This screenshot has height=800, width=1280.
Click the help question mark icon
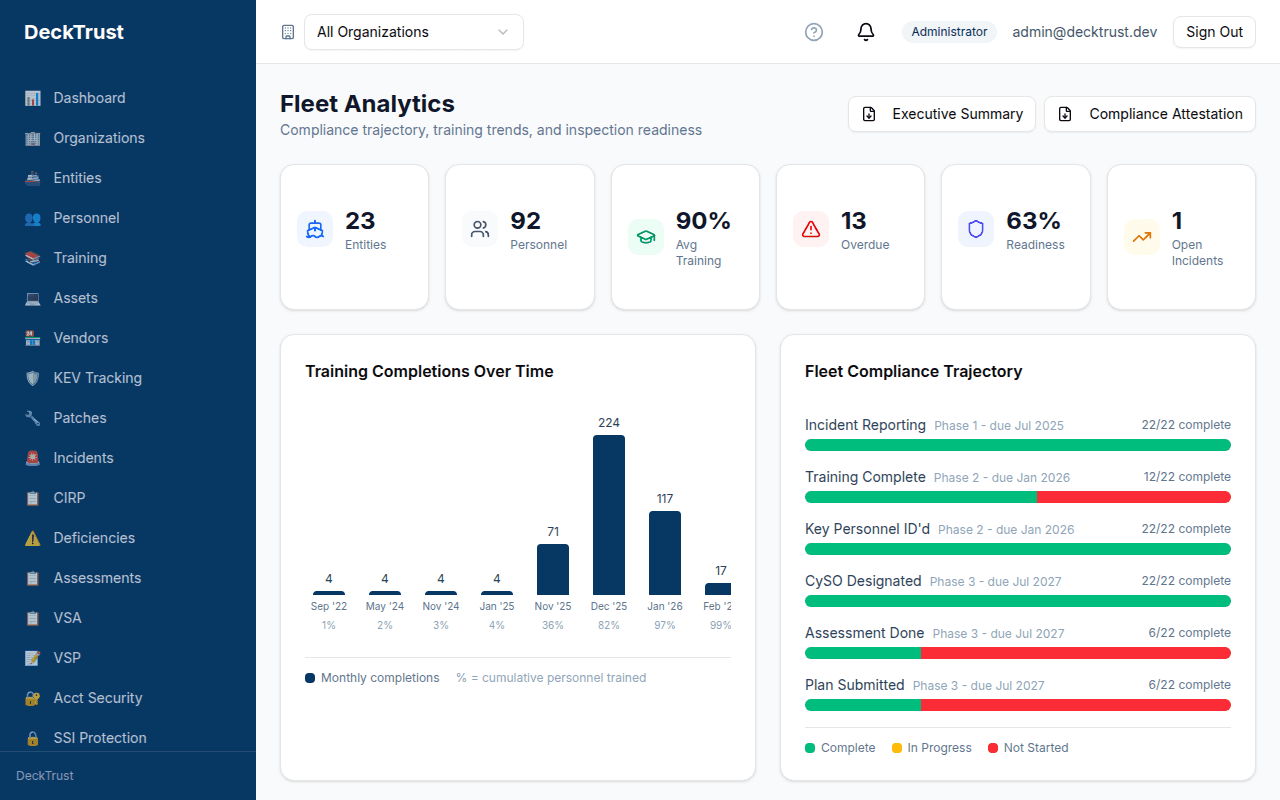point(813,31)
